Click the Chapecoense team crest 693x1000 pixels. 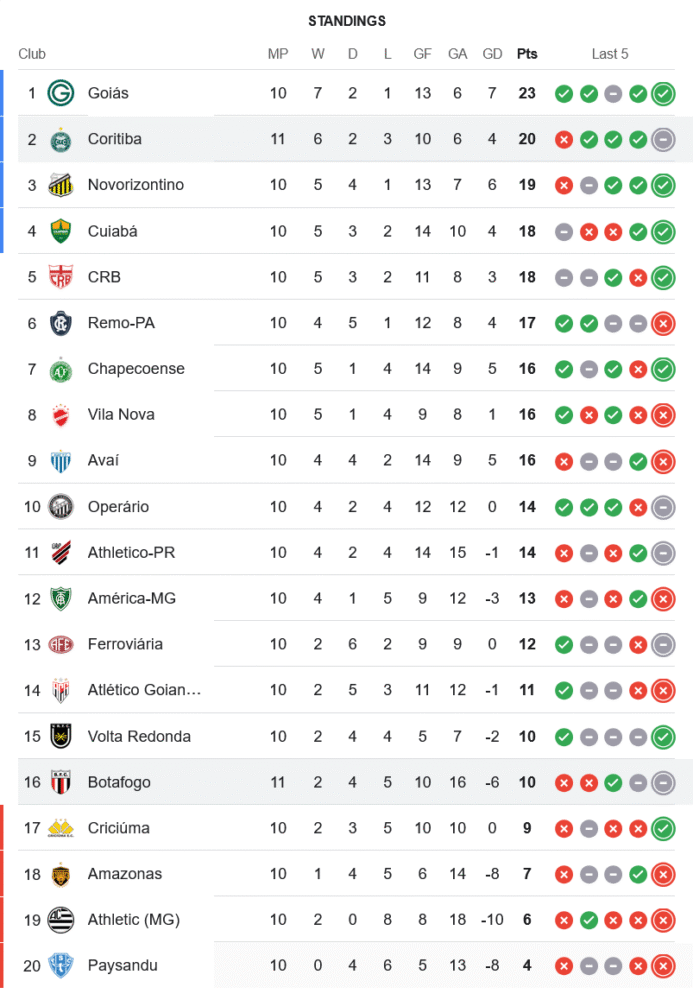tap(61, 369)
